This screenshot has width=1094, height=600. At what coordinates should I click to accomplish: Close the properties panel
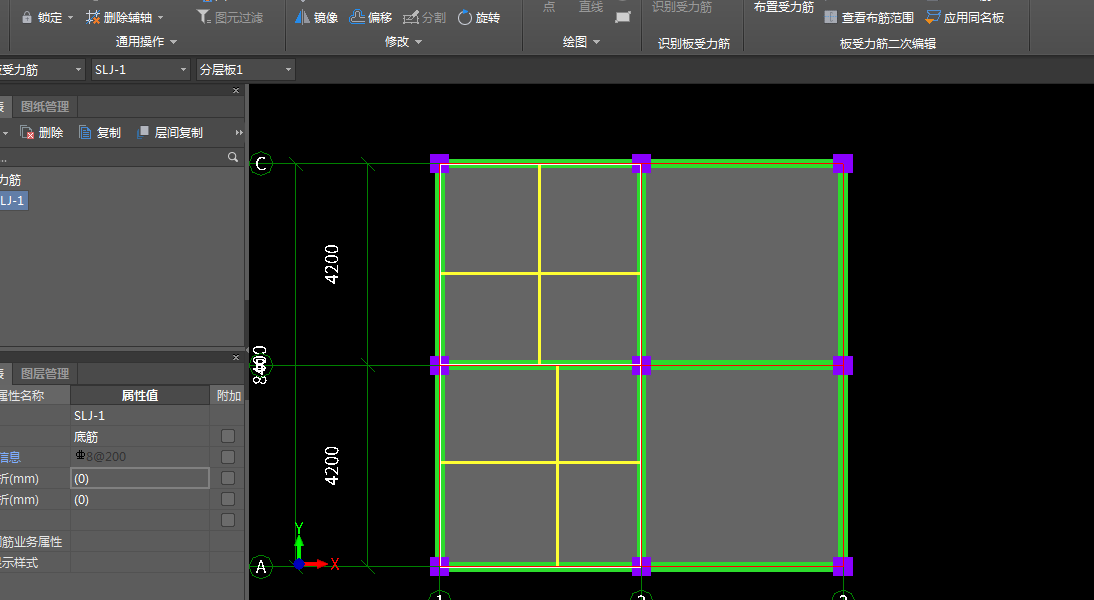point(236,357)
